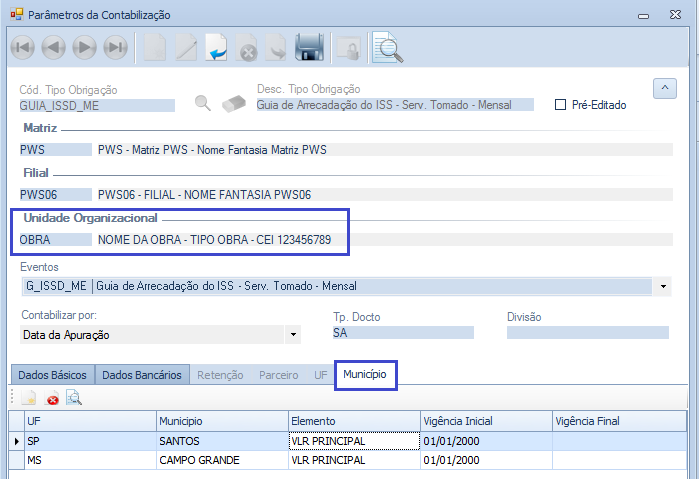Screen dimensions: 699x479
Task: Switch to the Dados Básicos tab
Action: click(52, 375)
